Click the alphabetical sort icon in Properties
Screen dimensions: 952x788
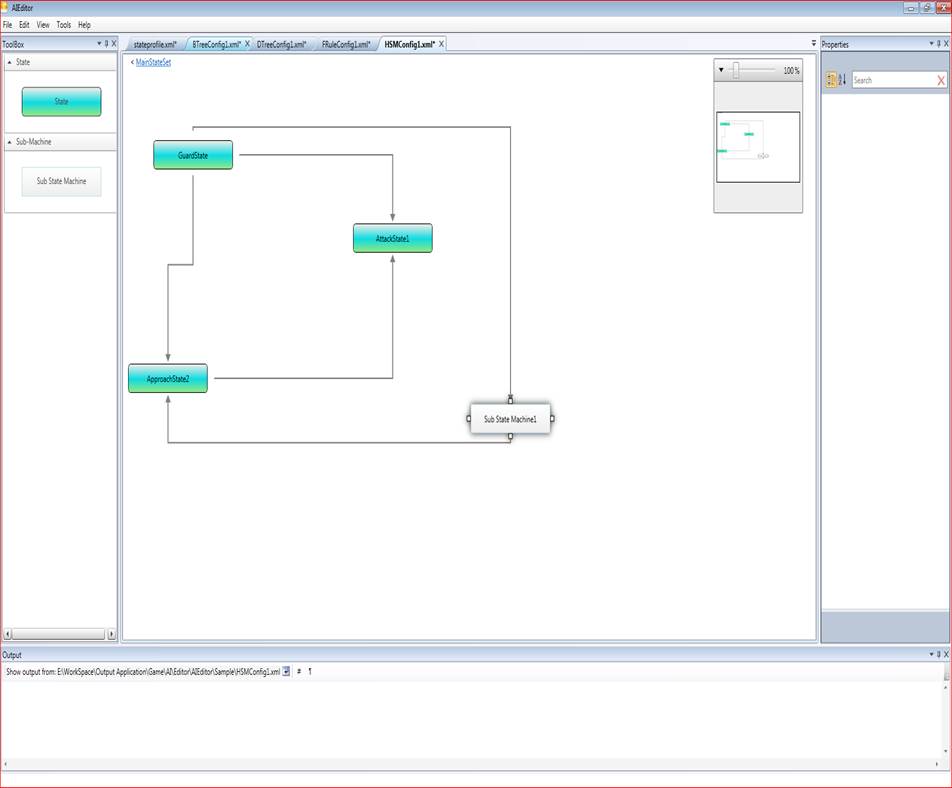[x=842, y=80]
